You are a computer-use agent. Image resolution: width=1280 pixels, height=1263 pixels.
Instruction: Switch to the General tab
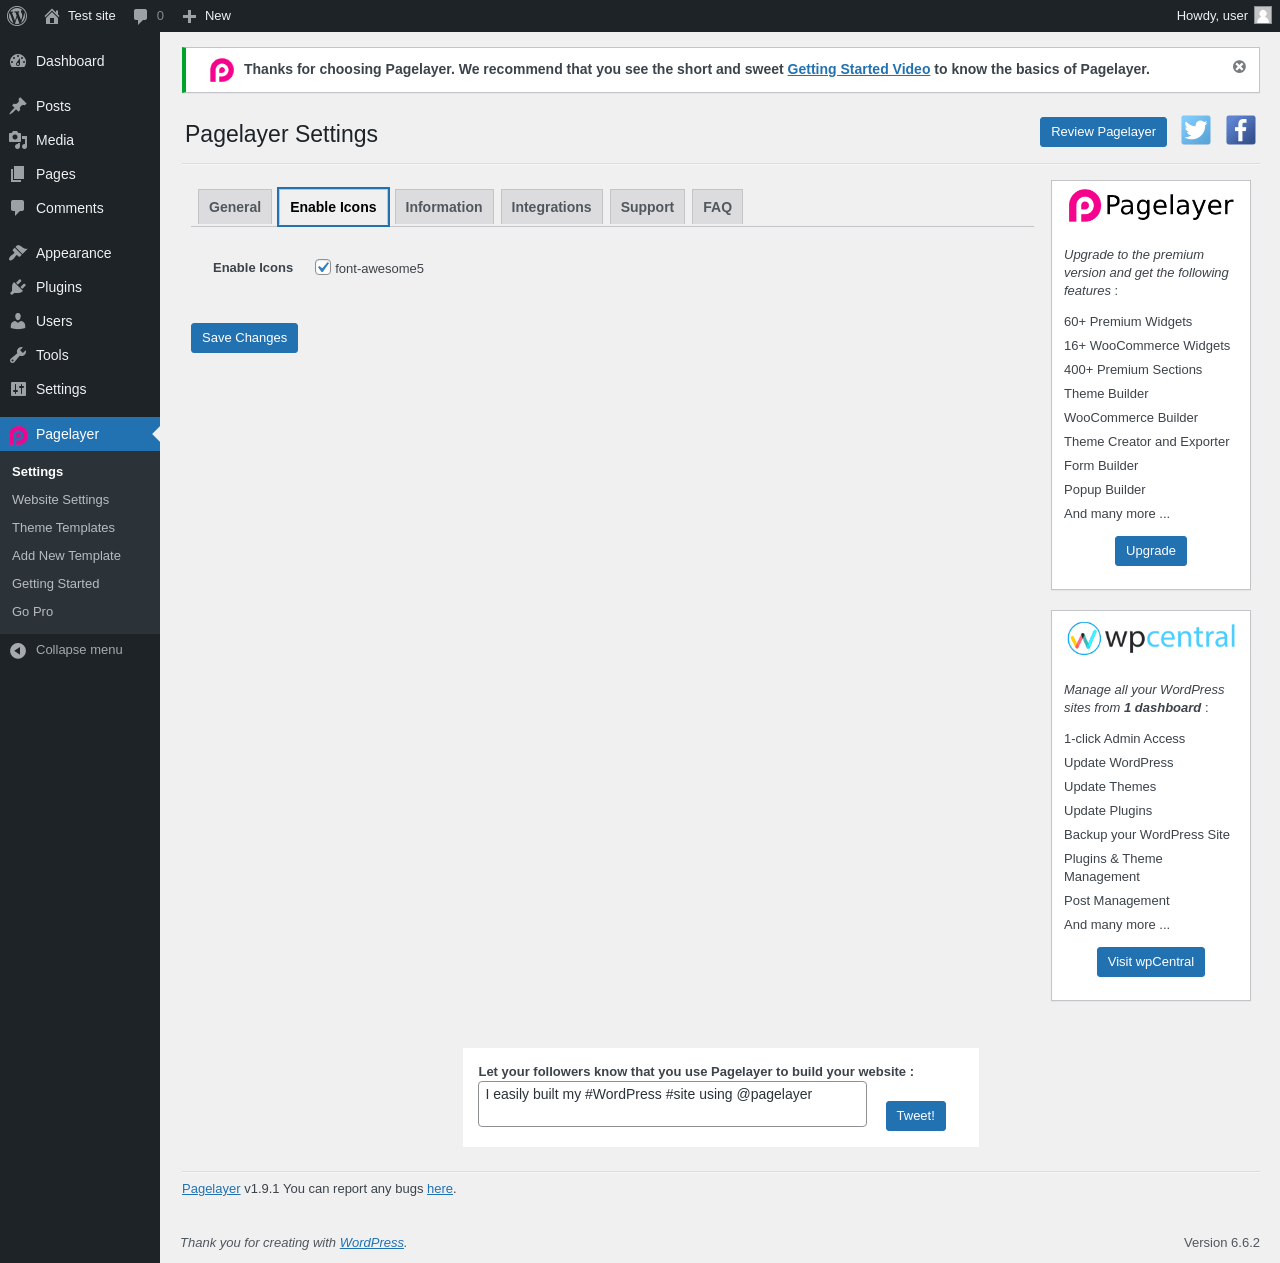click(235, 207)
